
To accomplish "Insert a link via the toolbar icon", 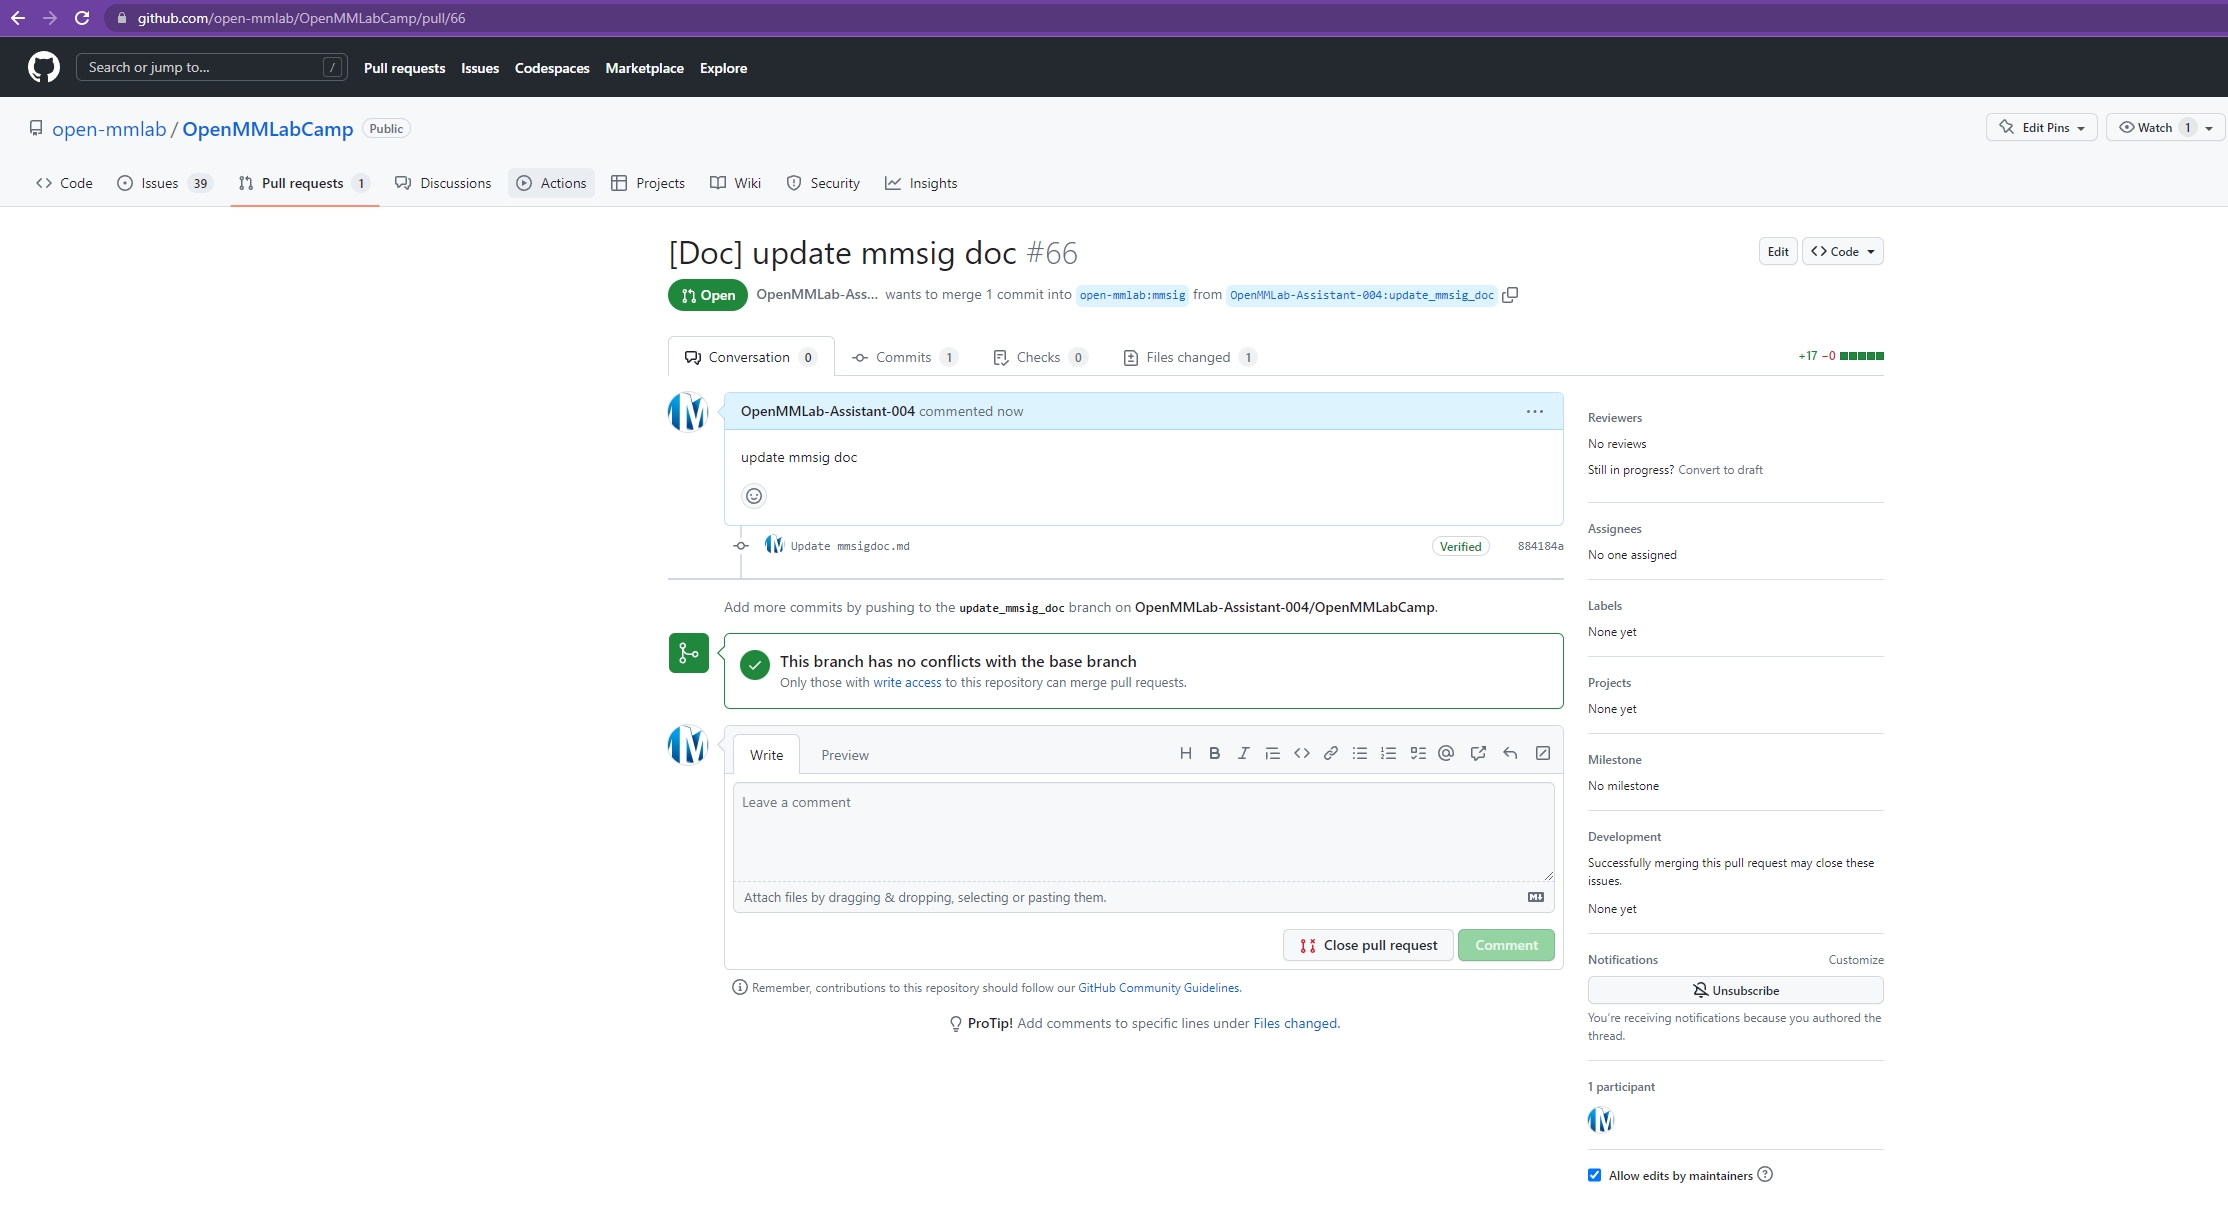I will pyautogui.click(x=1331, y=754).
